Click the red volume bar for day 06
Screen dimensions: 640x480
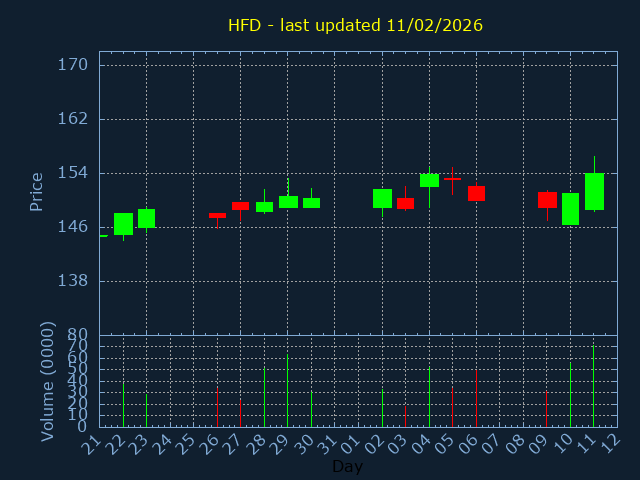[x=476, y=399]
